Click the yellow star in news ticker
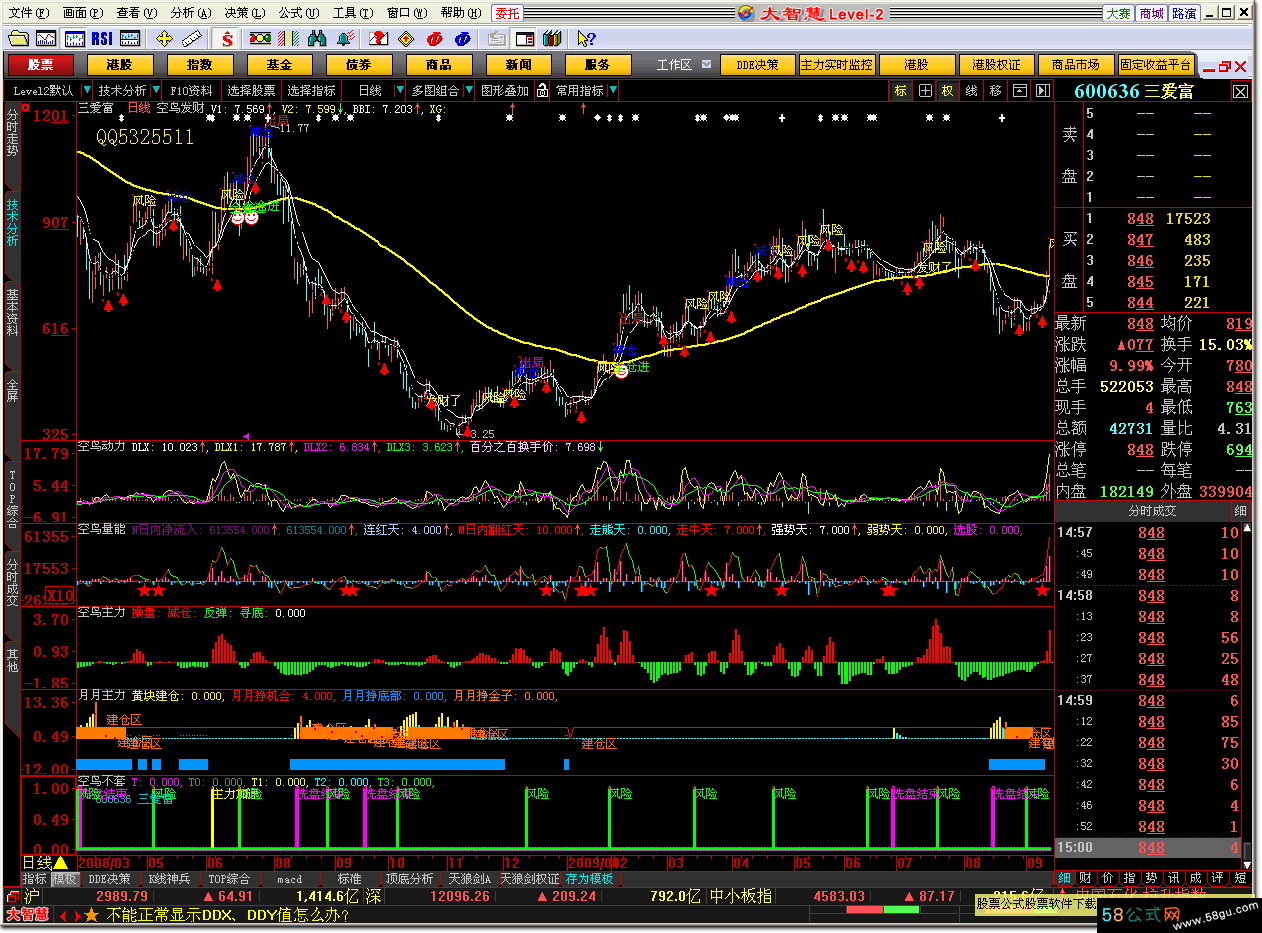The image size is (1262, 933). point(91,915)
